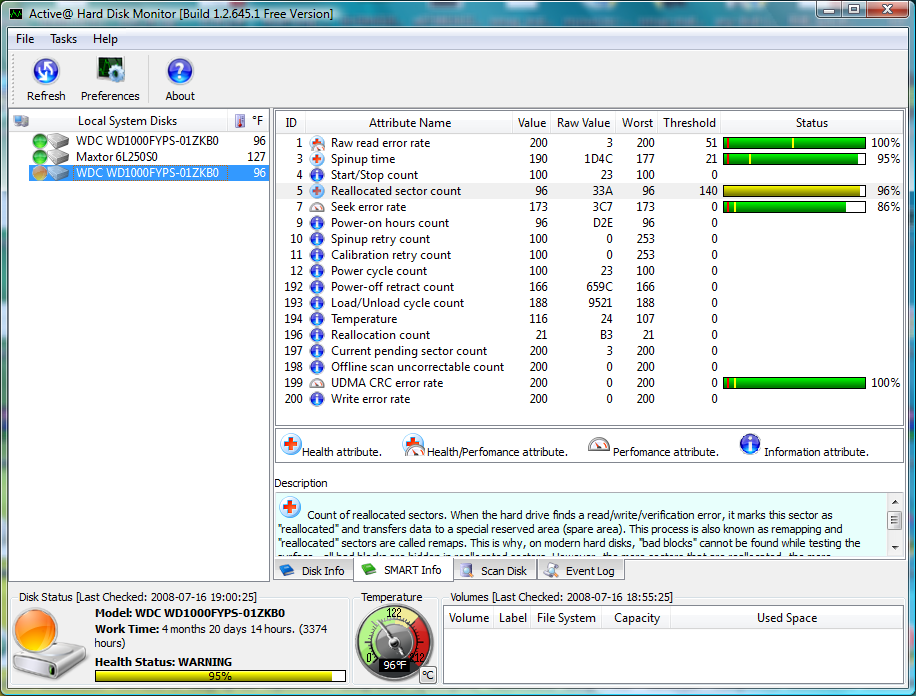Click the Power cycle count info icon
Screen dimensions: 916x696
click(x=317, y=271)
